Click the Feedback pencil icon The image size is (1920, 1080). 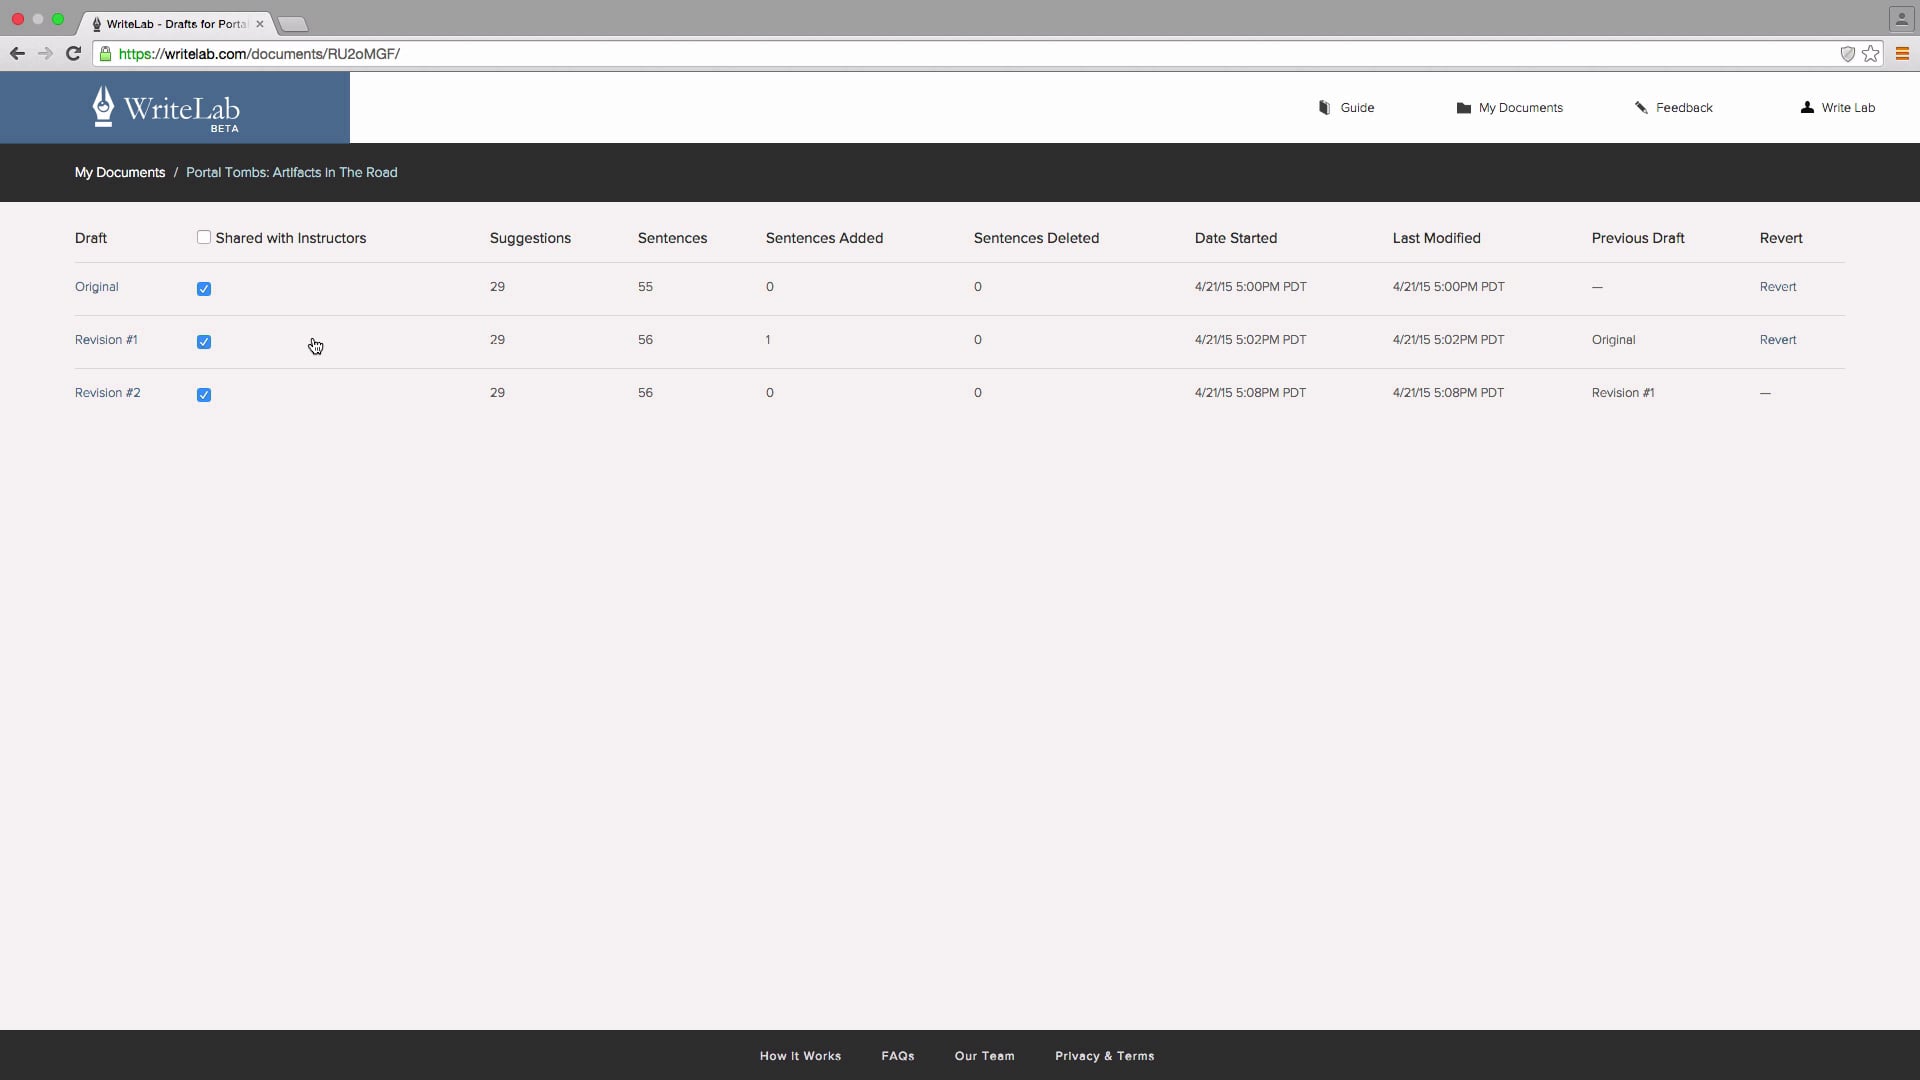1641,108
